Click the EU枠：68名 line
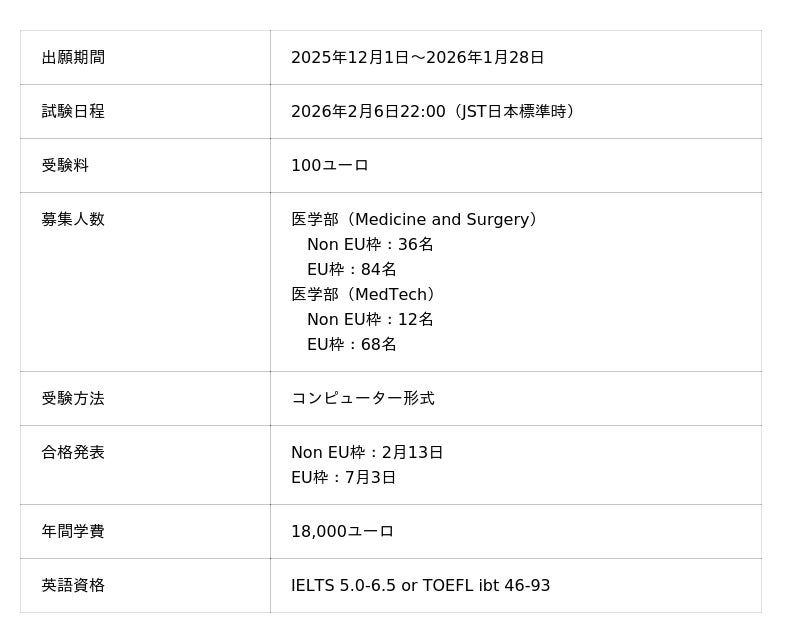 (351, 345)
